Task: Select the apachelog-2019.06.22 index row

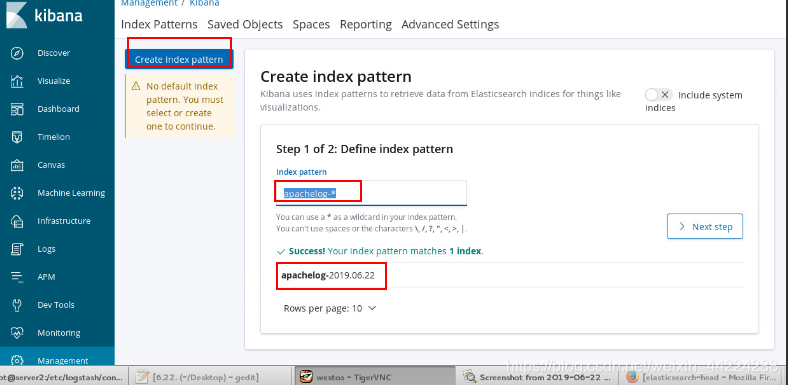Action: click(509, 275)
